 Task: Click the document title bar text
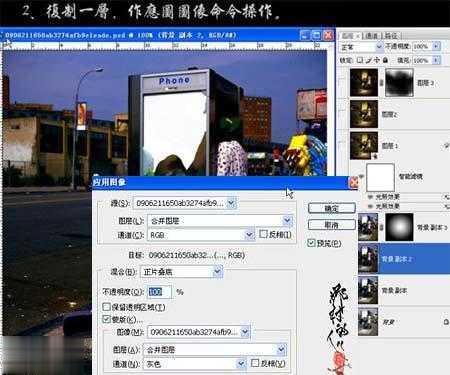[121, 35]
